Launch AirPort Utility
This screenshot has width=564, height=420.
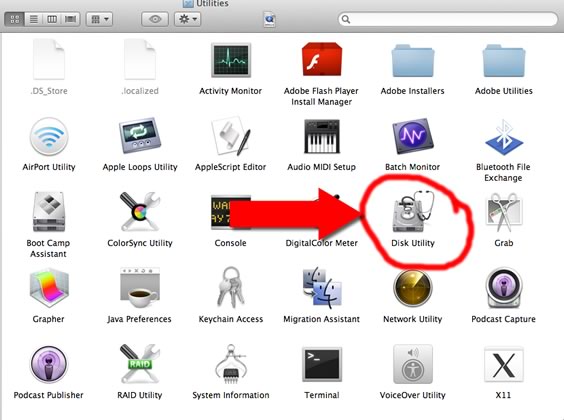pos(49,137)
